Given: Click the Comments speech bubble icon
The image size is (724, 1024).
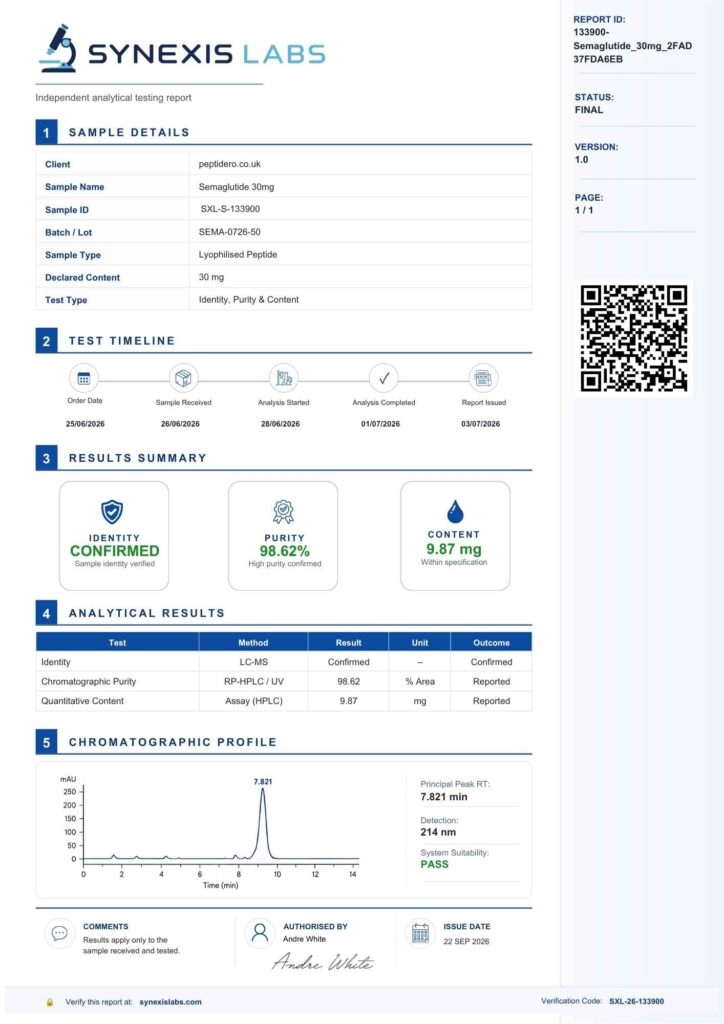Looking at the screenshot, I should coord(59,933).
